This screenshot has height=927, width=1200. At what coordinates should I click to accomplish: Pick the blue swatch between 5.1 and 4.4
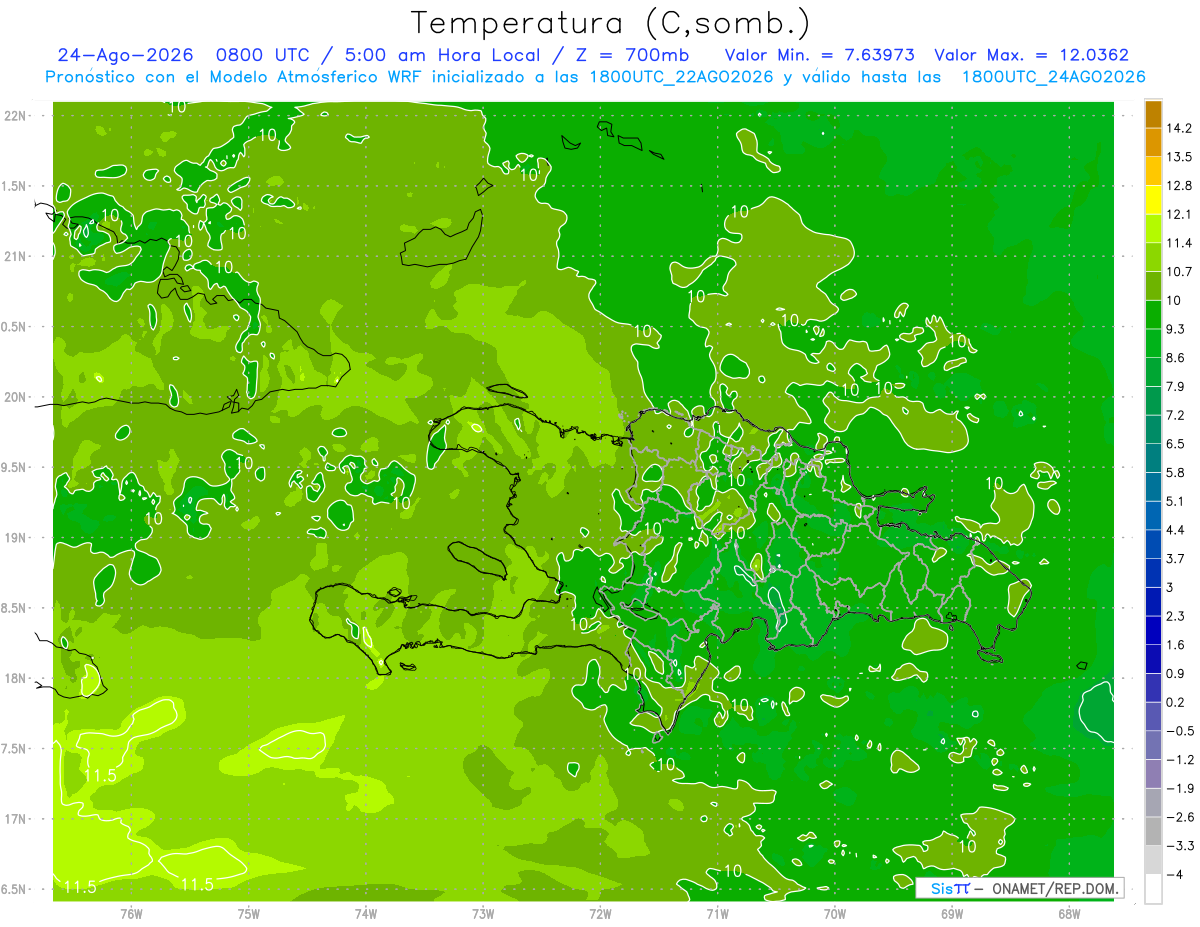point(1154,515)
